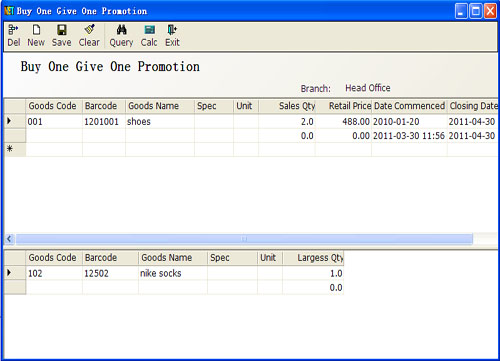Image resolution: width=500 pixels, height=361 pixels.
Task: Select date commenced cell 2010-01-20
Action: coord(409,122)
